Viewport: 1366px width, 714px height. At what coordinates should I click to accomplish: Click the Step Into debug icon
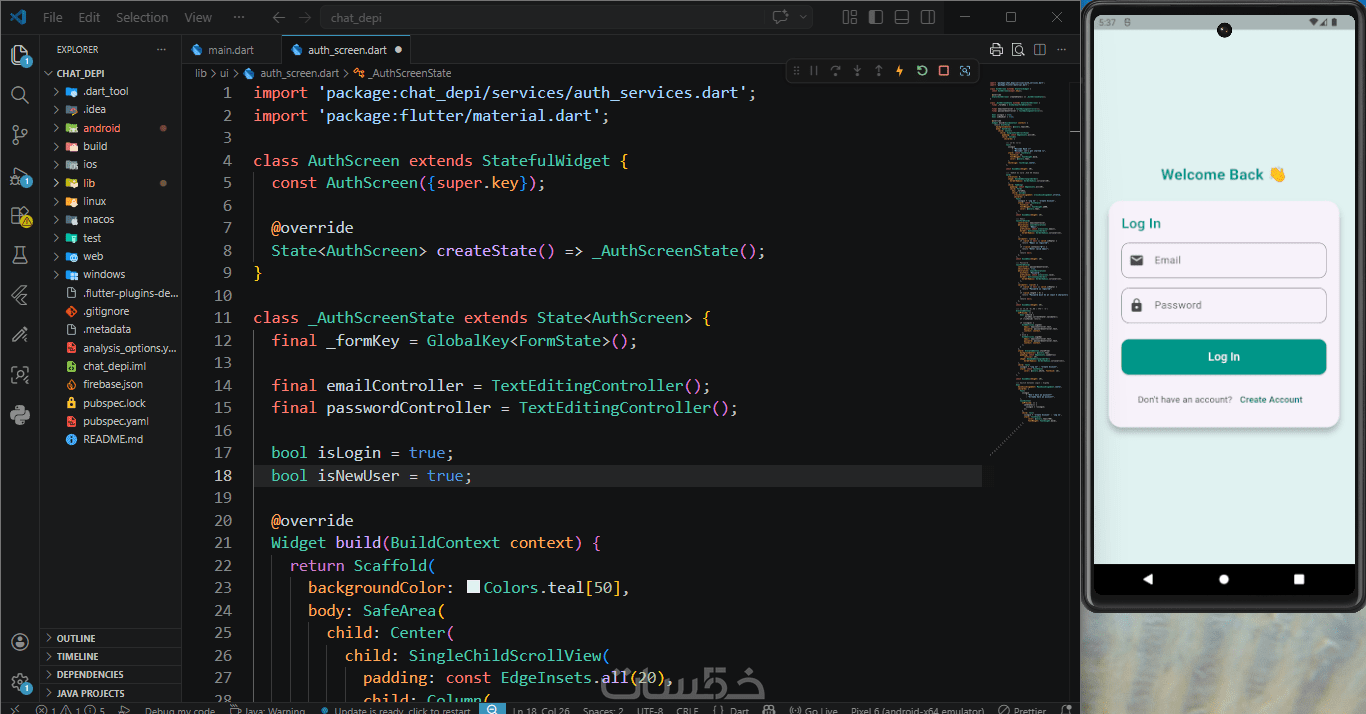coord(857,71)
